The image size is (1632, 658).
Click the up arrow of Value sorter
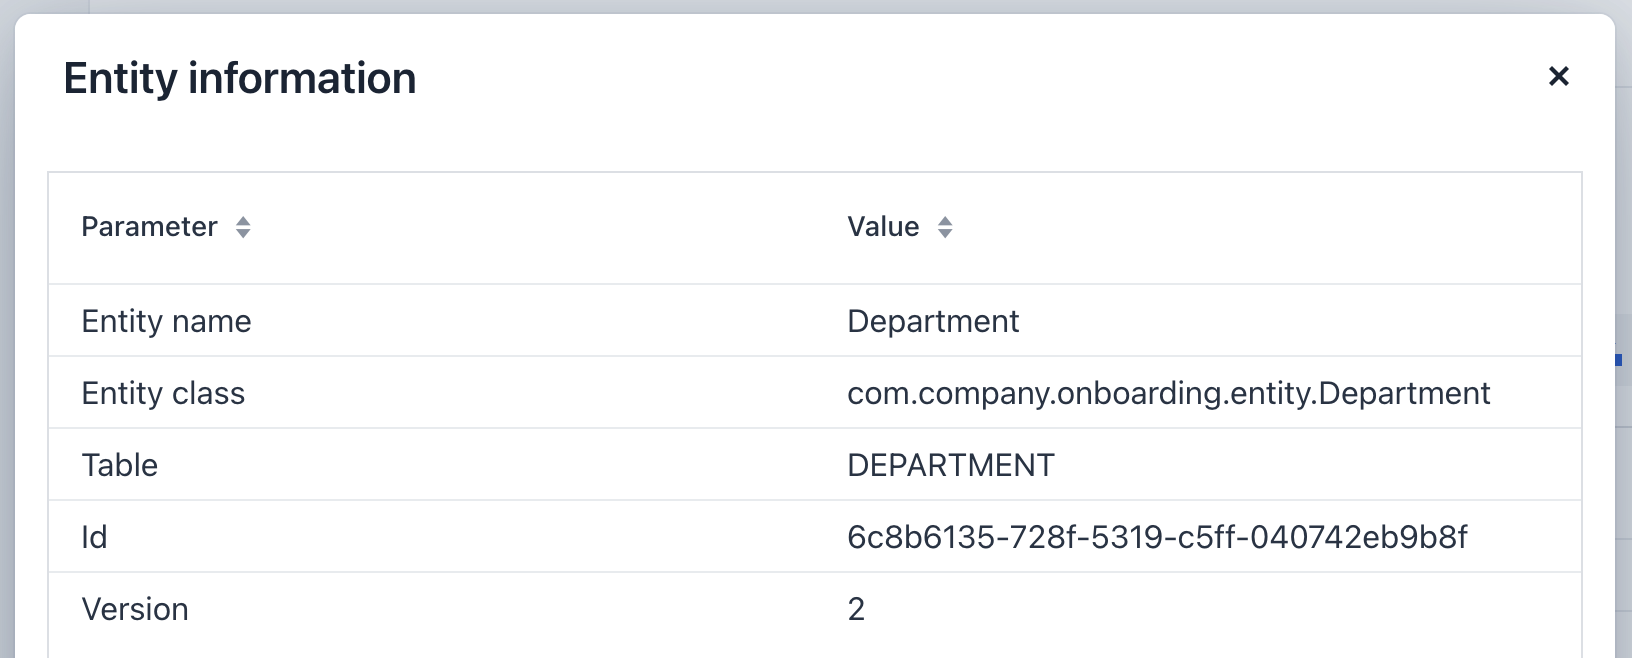[x=945, y=221]
